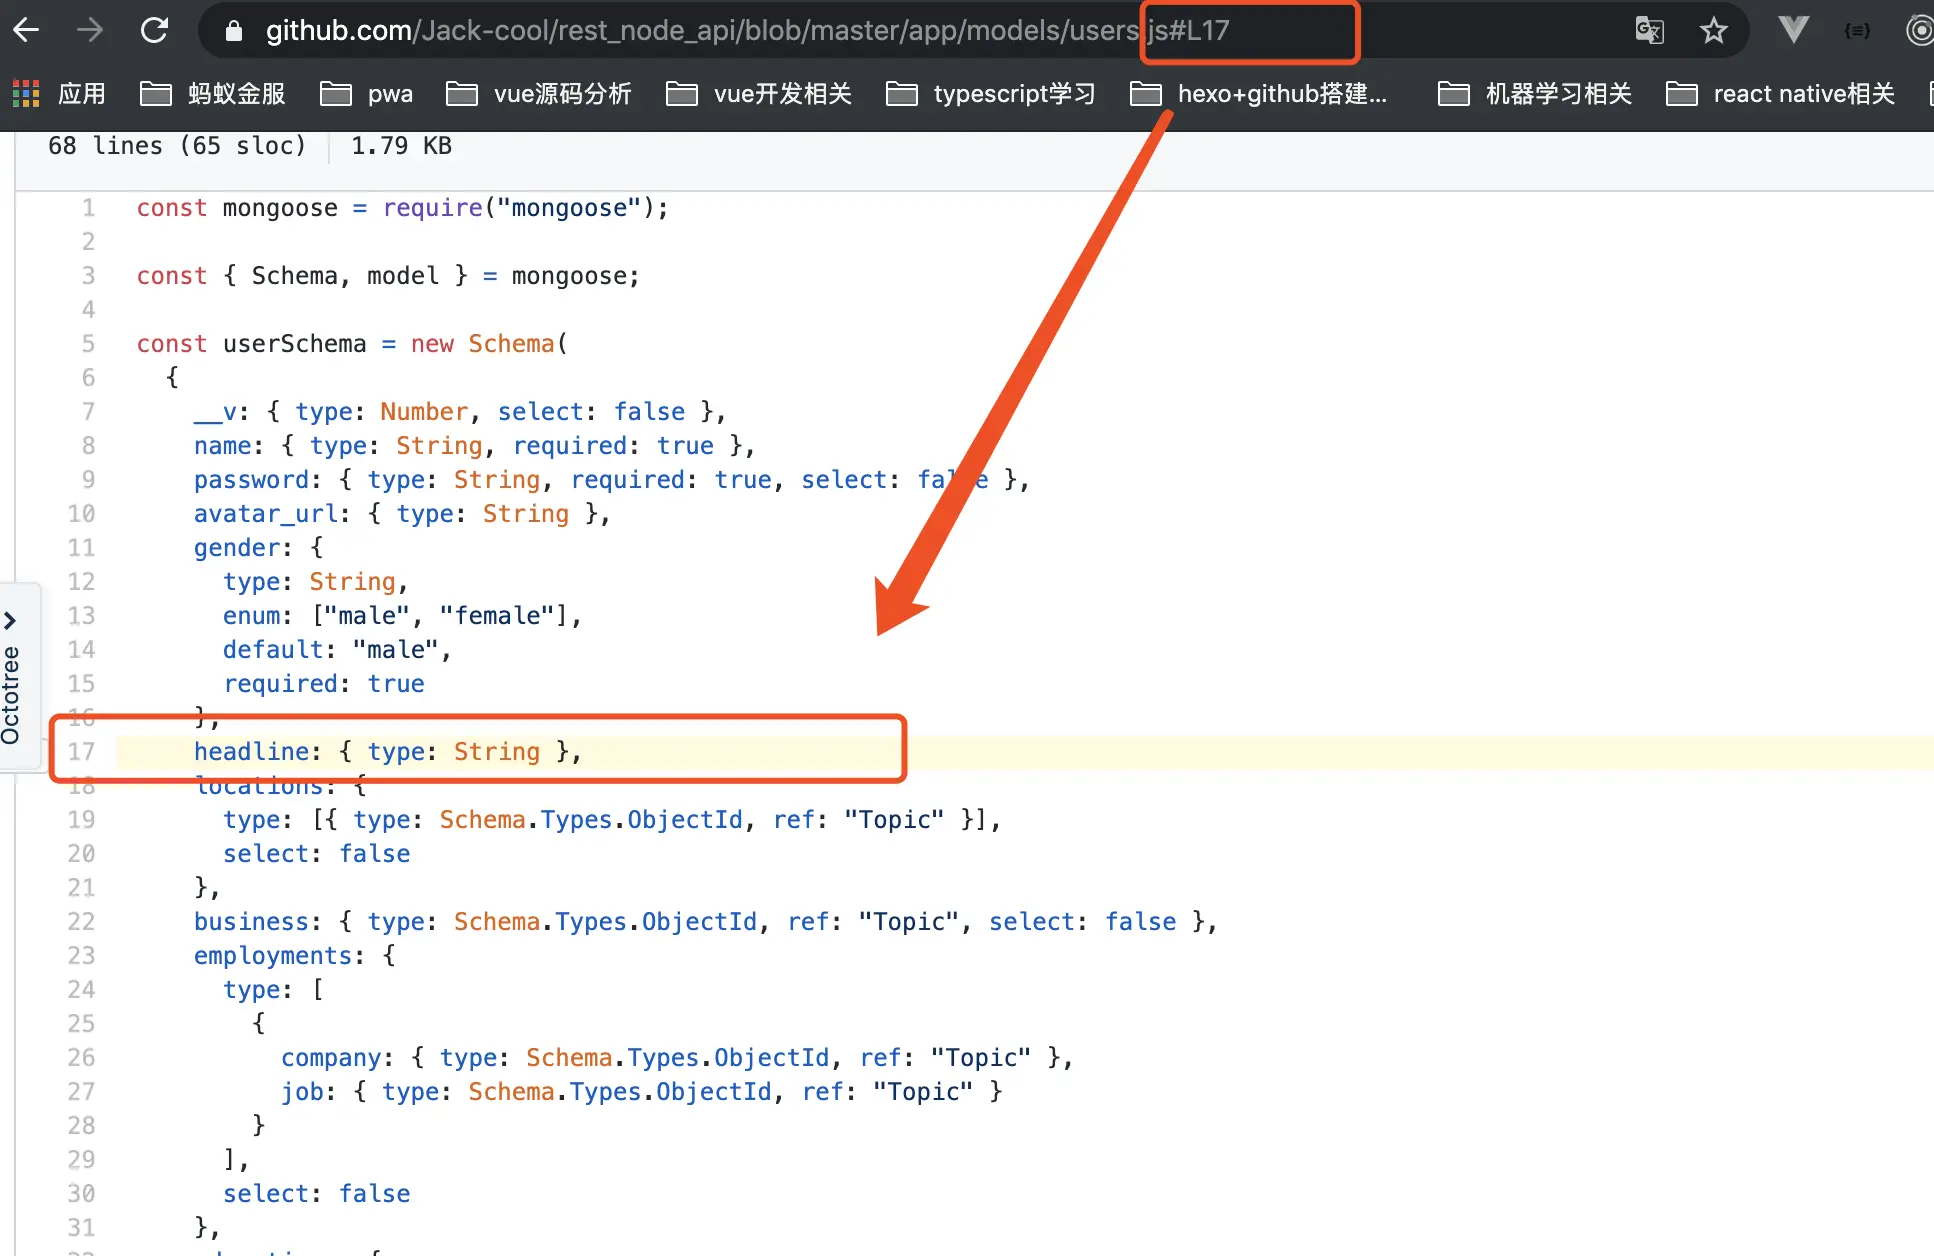This screenshot has height=1256, width=1934.
Task: Click the URL address bar text
Action: tap(700, 31)
